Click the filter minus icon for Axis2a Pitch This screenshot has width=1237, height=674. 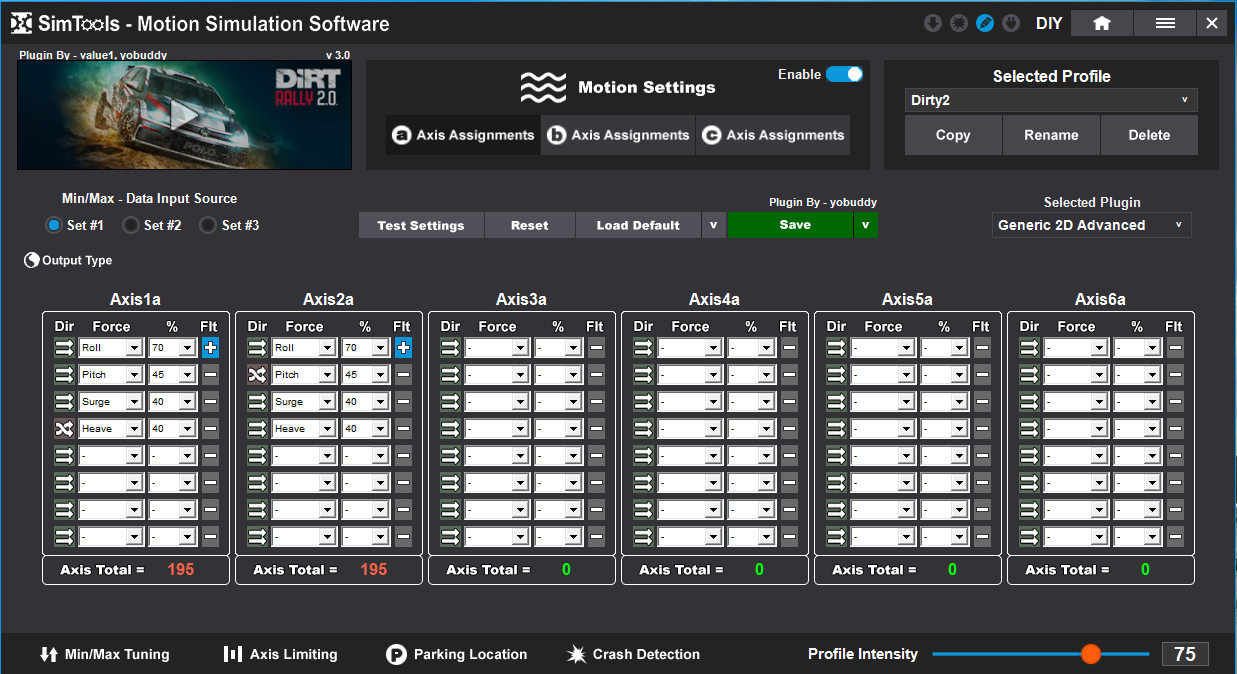pyautogui.click(x=403, y=374)
